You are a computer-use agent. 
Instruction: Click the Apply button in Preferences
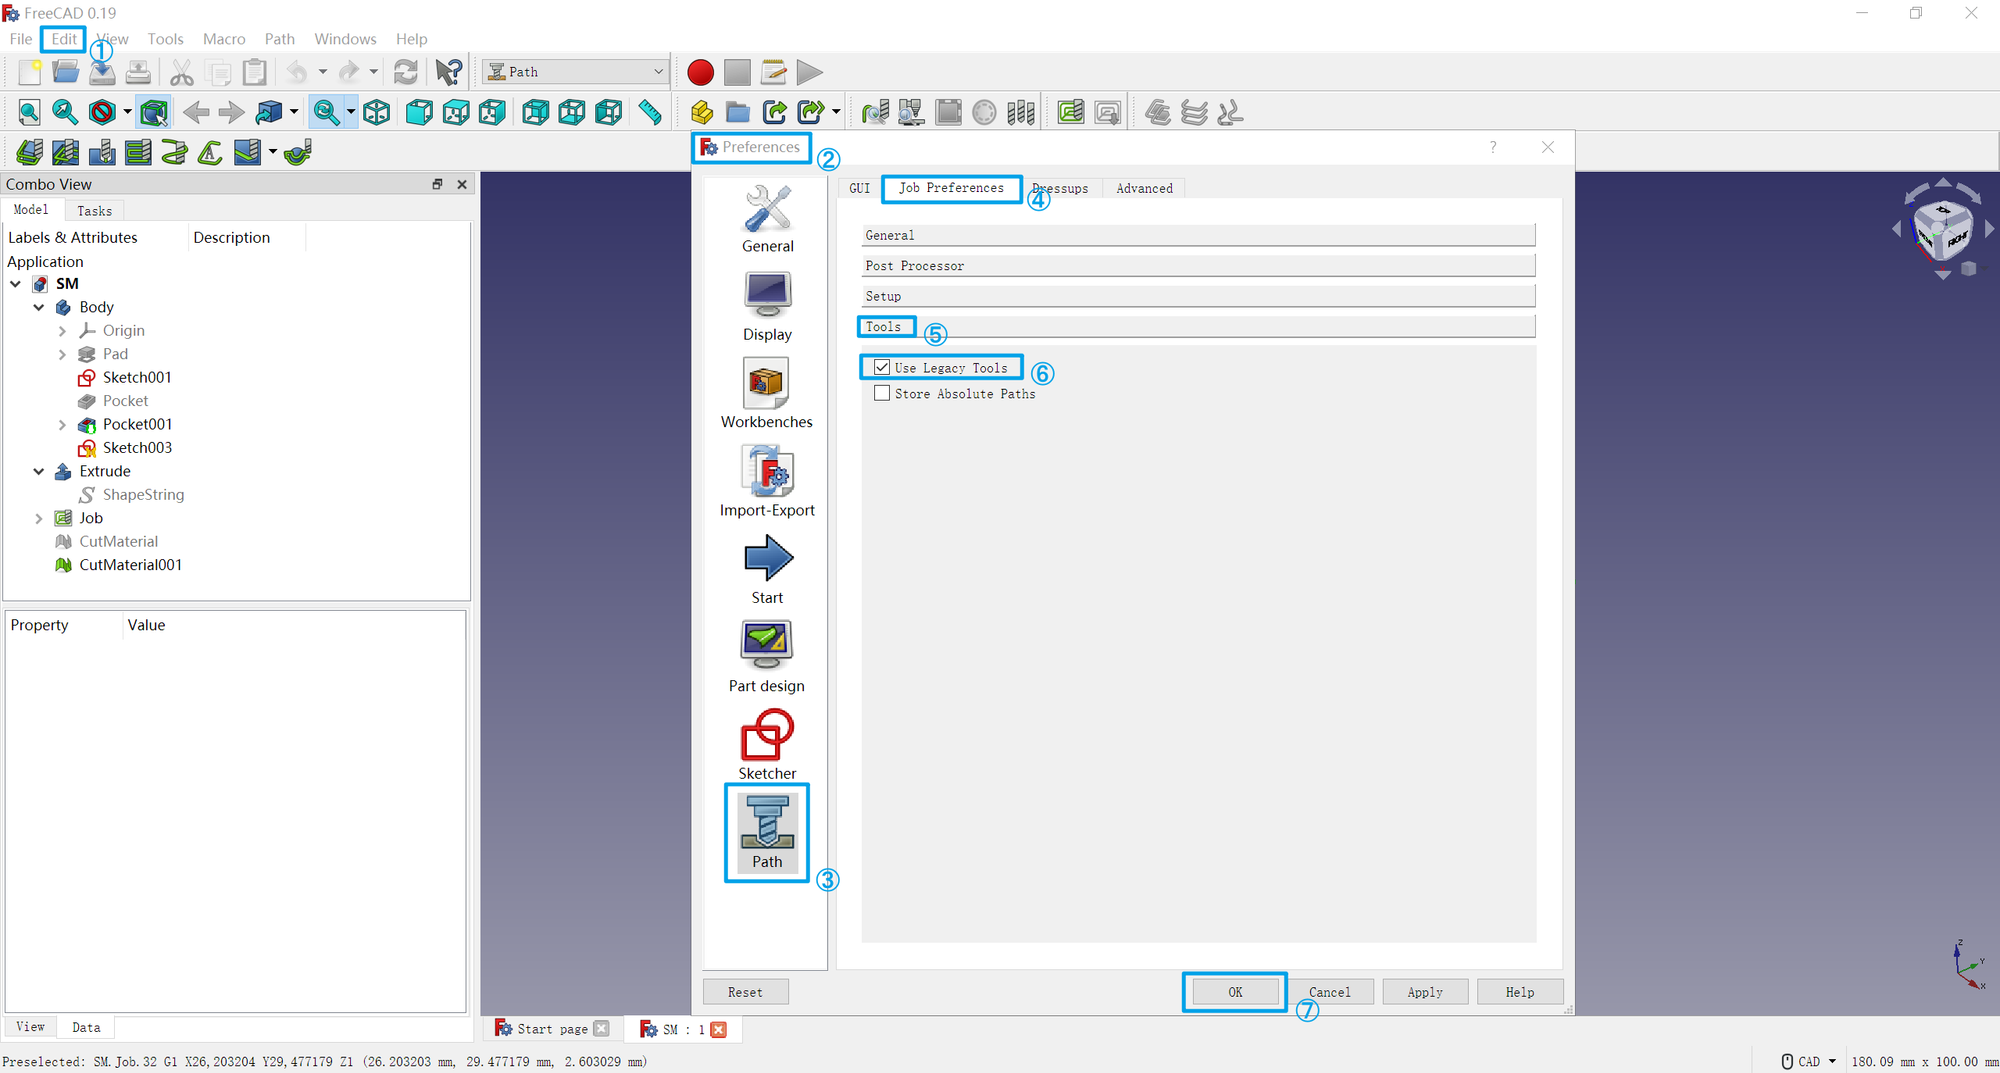pyautogui.click(x=1424, y=991)
